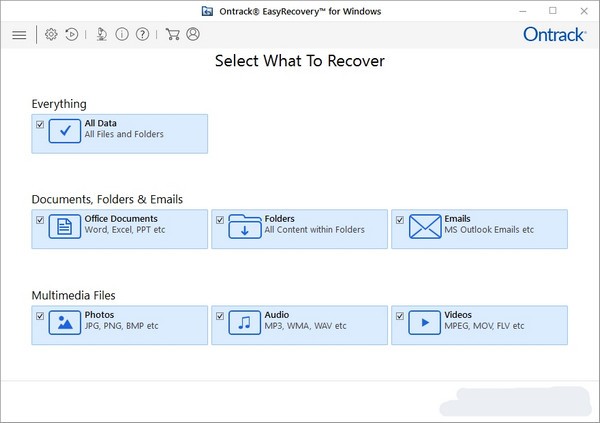Click the microscope advanced tools icon

[x=101, y=34]
